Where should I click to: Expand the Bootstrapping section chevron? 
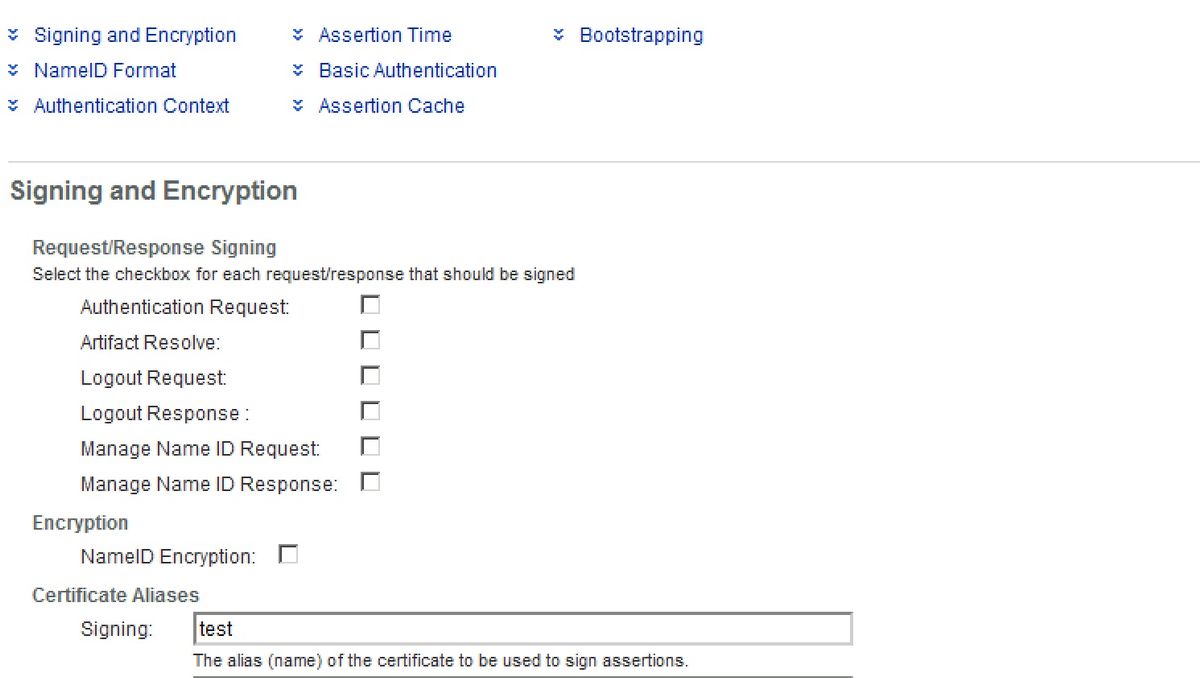coord(557,34)
